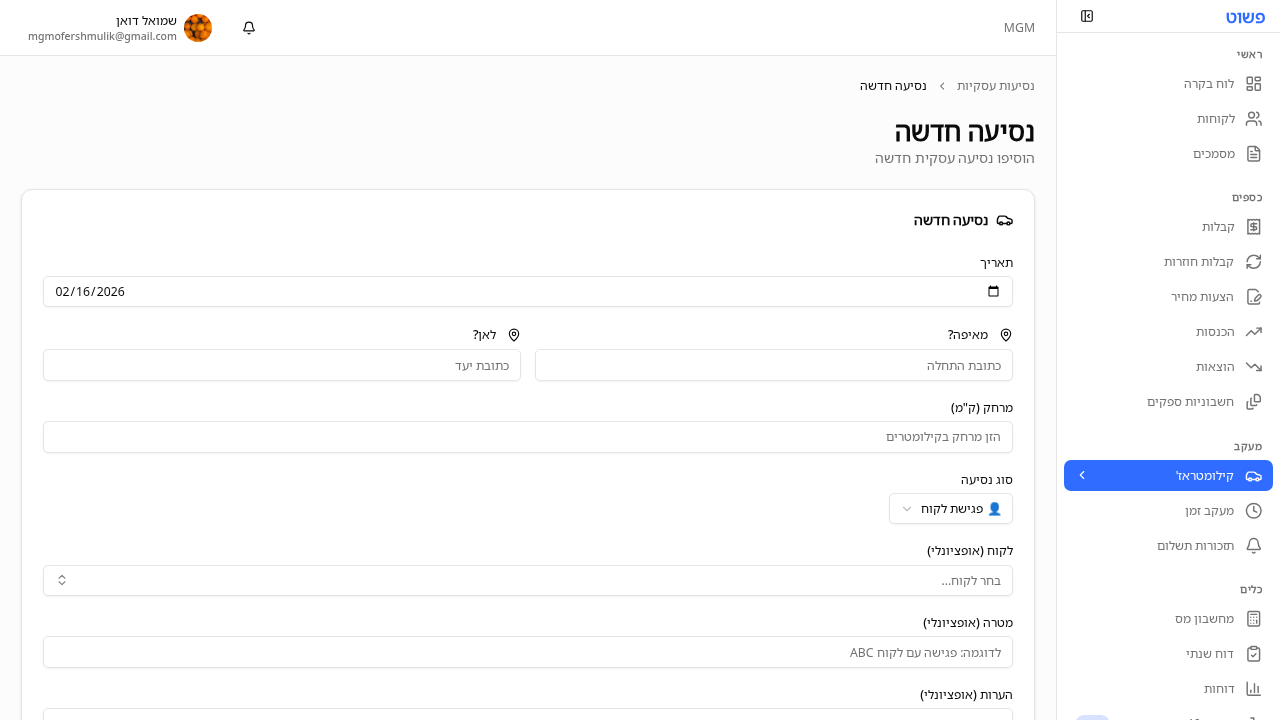Click the user avatar for שמואל דואן
Screen dimensions: 1280x720
tap(198, 28)
